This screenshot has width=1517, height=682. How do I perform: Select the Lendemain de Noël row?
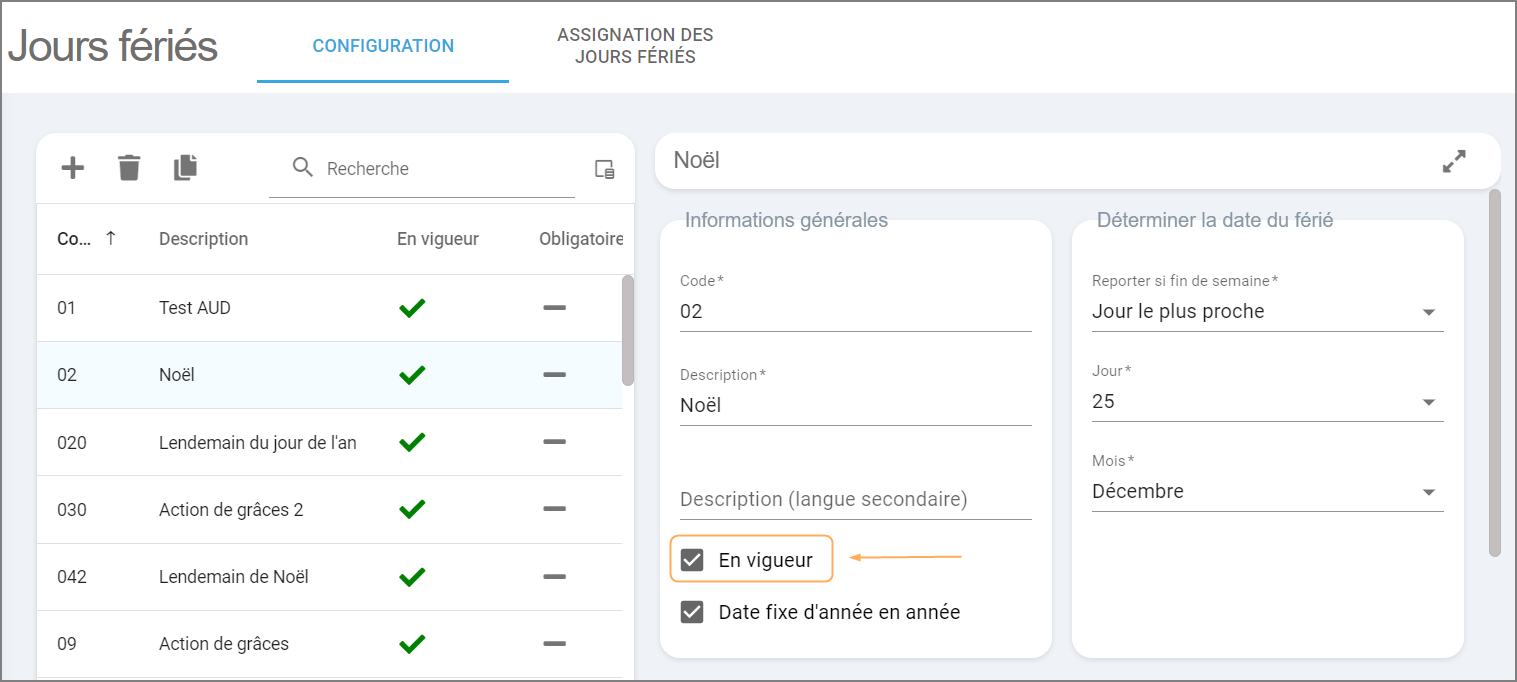point(234,577)
